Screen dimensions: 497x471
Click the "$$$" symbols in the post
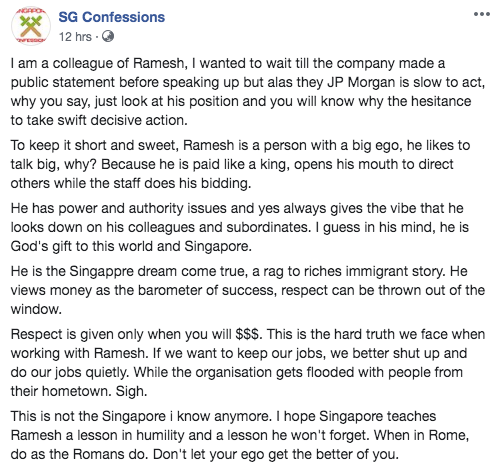tap(248, 334)
